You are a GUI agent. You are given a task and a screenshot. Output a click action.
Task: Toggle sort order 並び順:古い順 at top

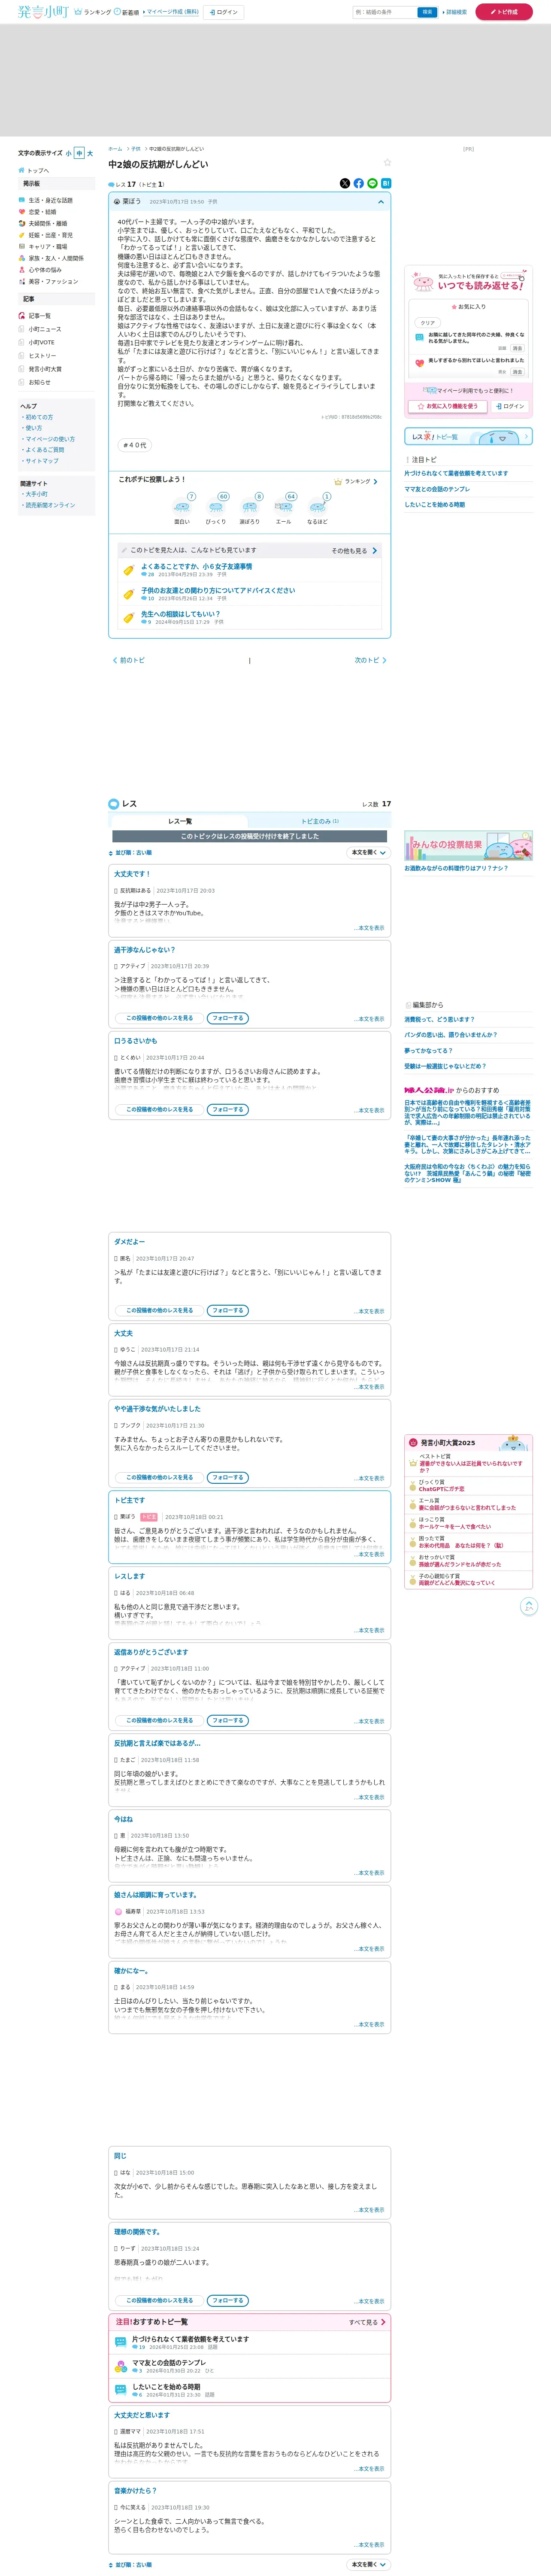[131, 853]
